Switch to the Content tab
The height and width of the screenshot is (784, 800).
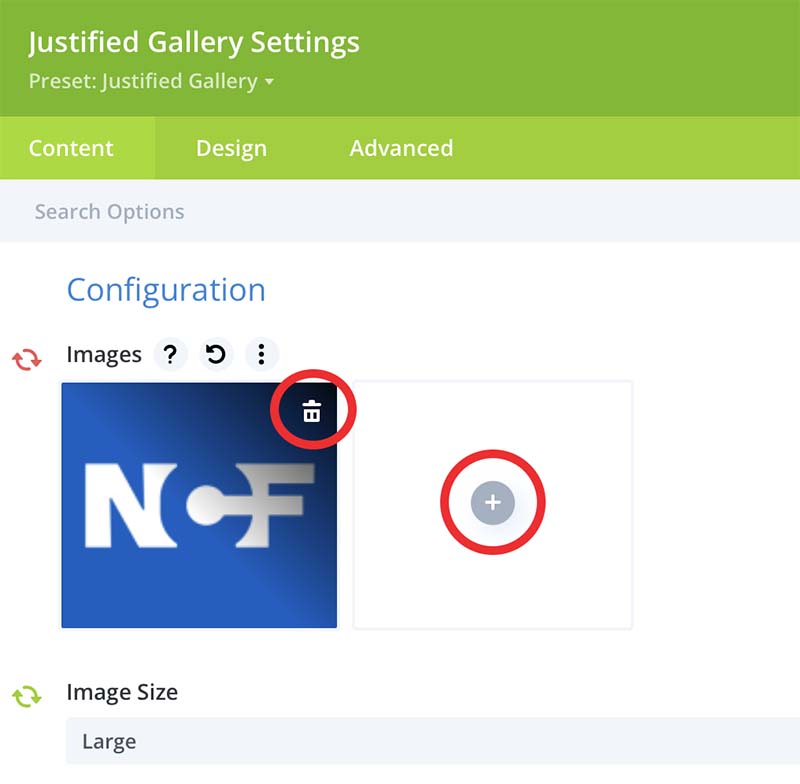(x=71, y=148)
